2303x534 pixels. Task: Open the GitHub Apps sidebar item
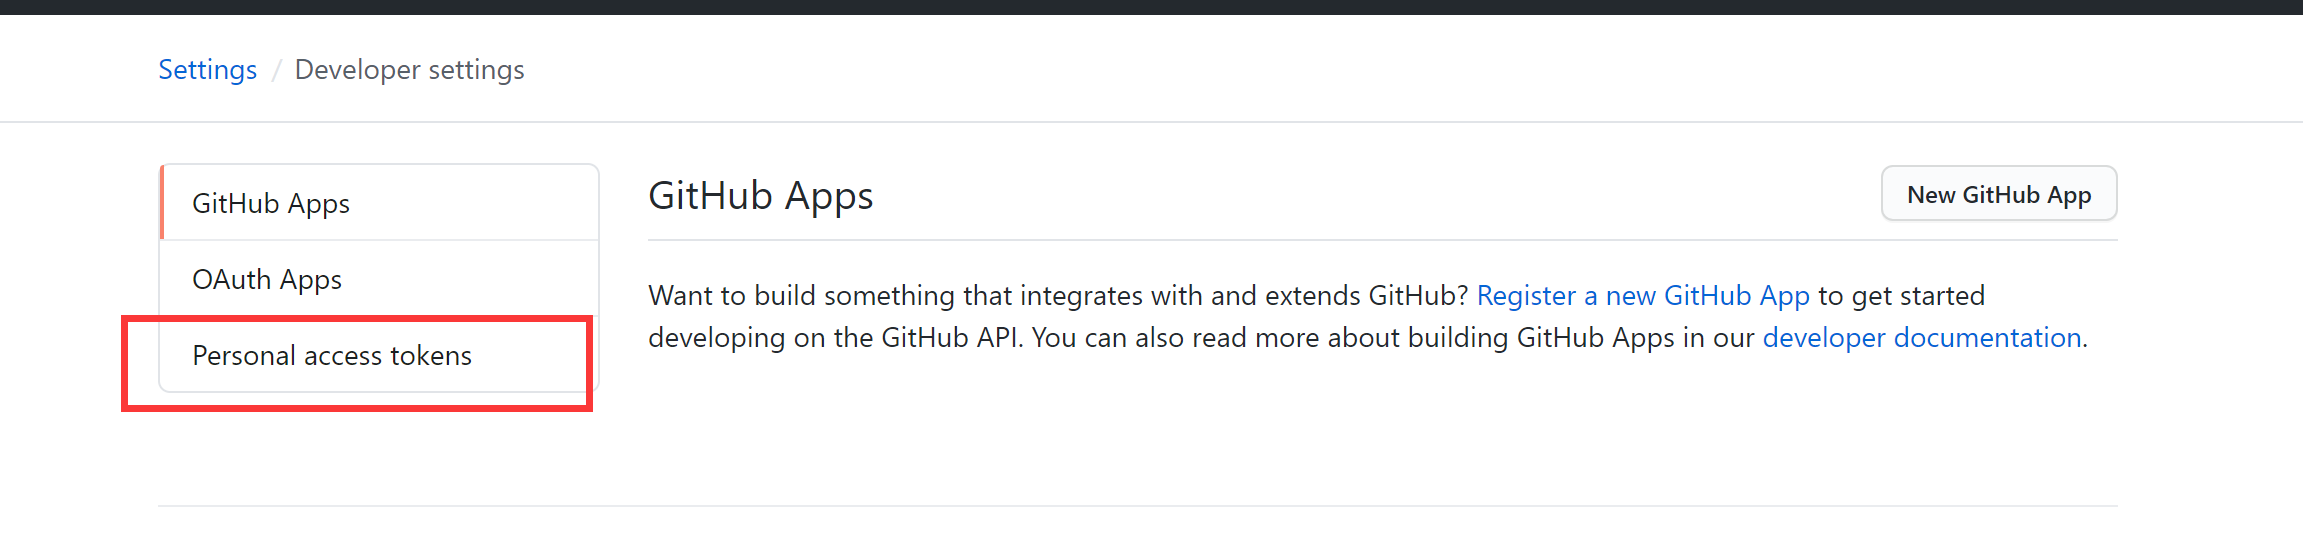(271, 204)
